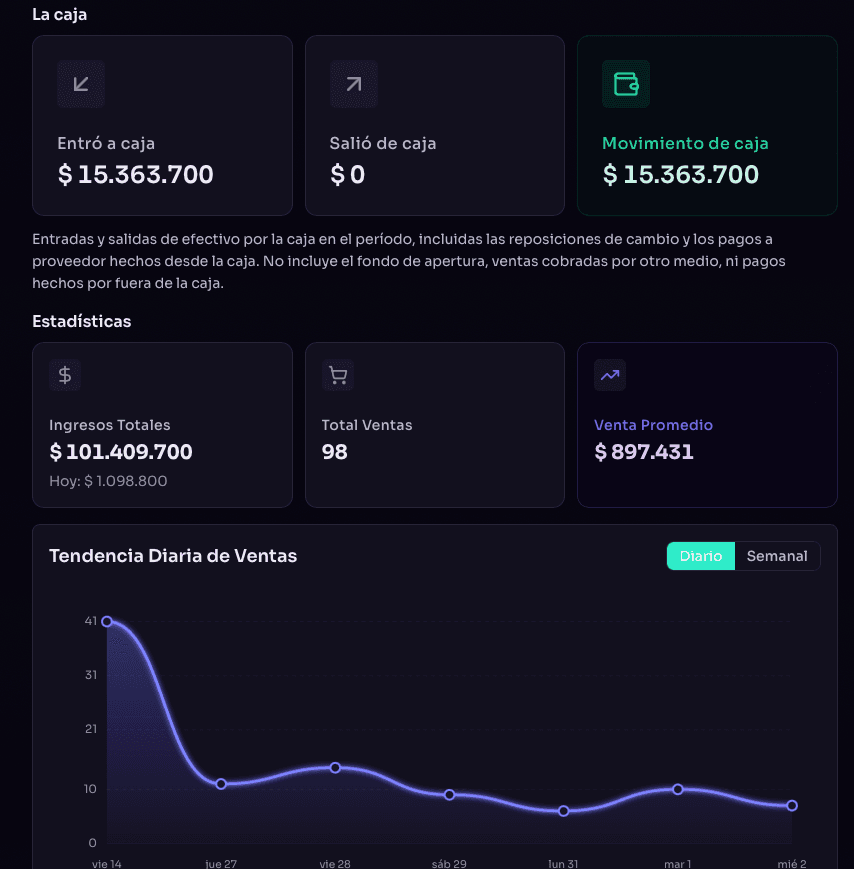Select the mar 1 data point on chart
854x869 pixels.
(x=678, y=789)
